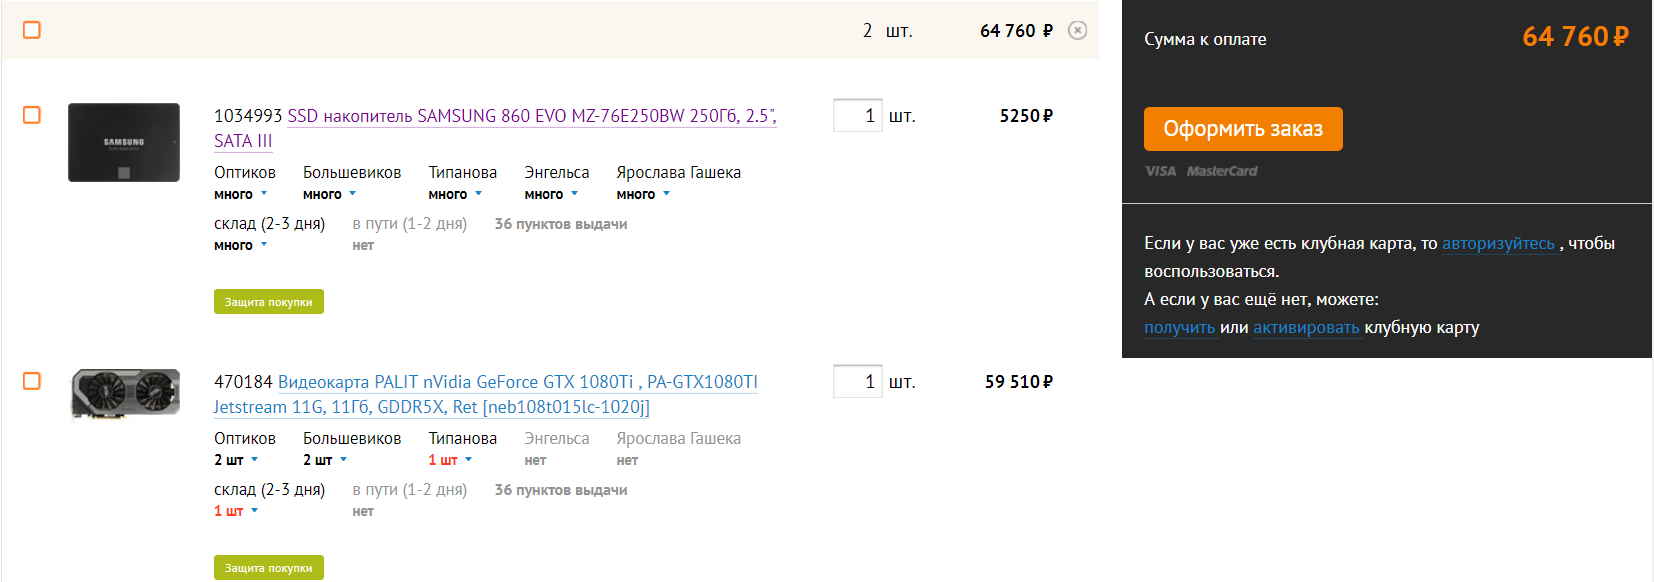Remove all items with the cart clear icon
The image size is (1654, 582).
[1077, 30]
